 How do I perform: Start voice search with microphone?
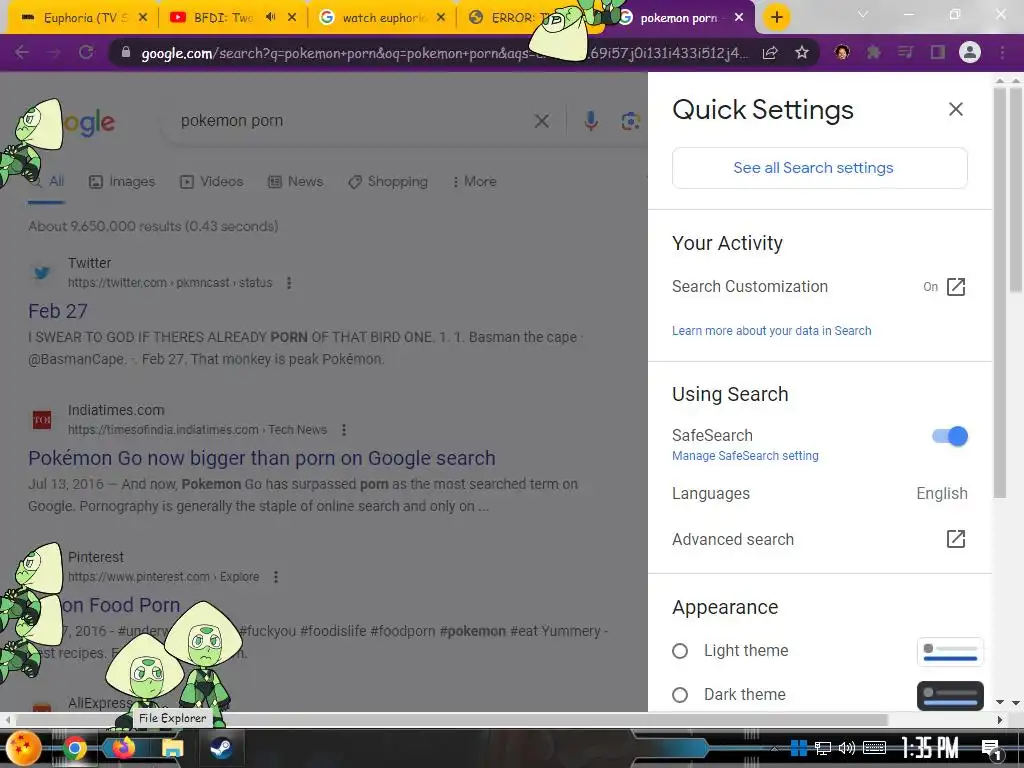[x=590, y=121]
